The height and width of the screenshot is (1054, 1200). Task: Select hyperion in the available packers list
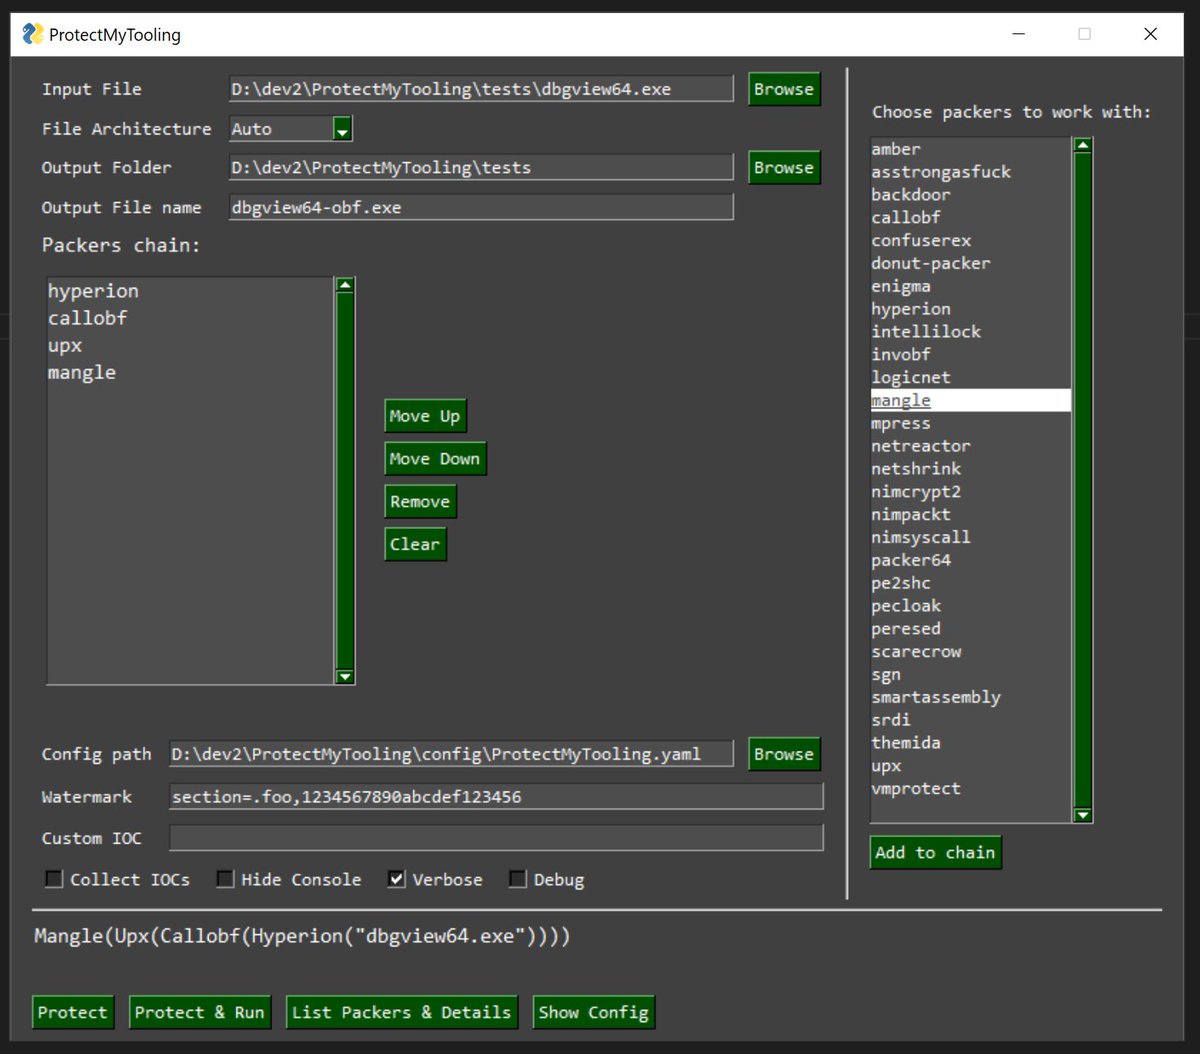point(970,309)
